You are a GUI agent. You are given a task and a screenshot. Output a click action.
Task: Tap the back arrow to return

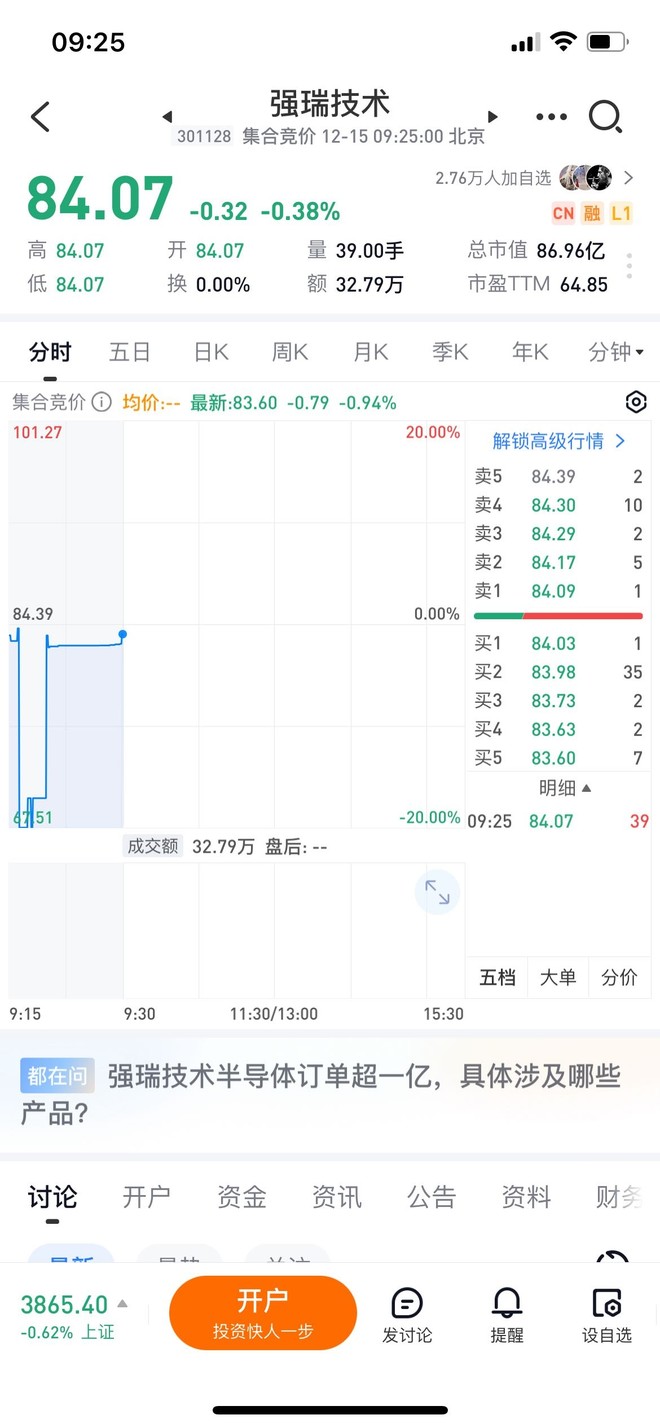pos(39,117)
